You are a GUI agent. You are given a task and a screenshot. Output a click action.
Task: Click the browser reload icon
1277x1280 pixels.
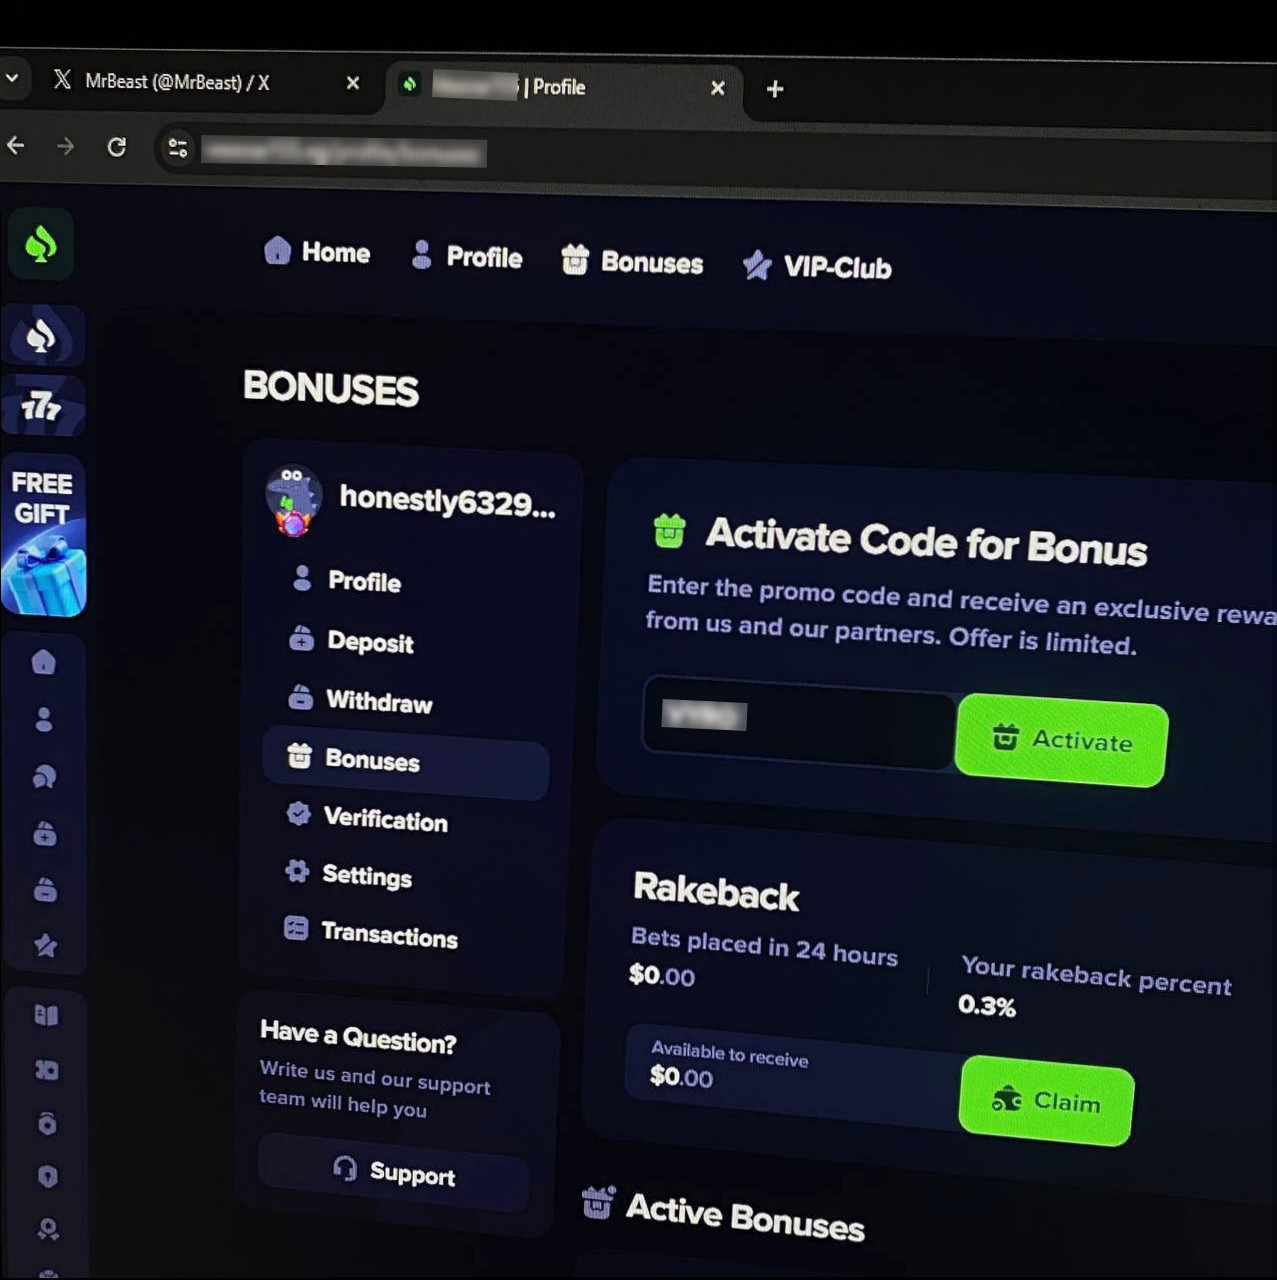pos(117,148)
